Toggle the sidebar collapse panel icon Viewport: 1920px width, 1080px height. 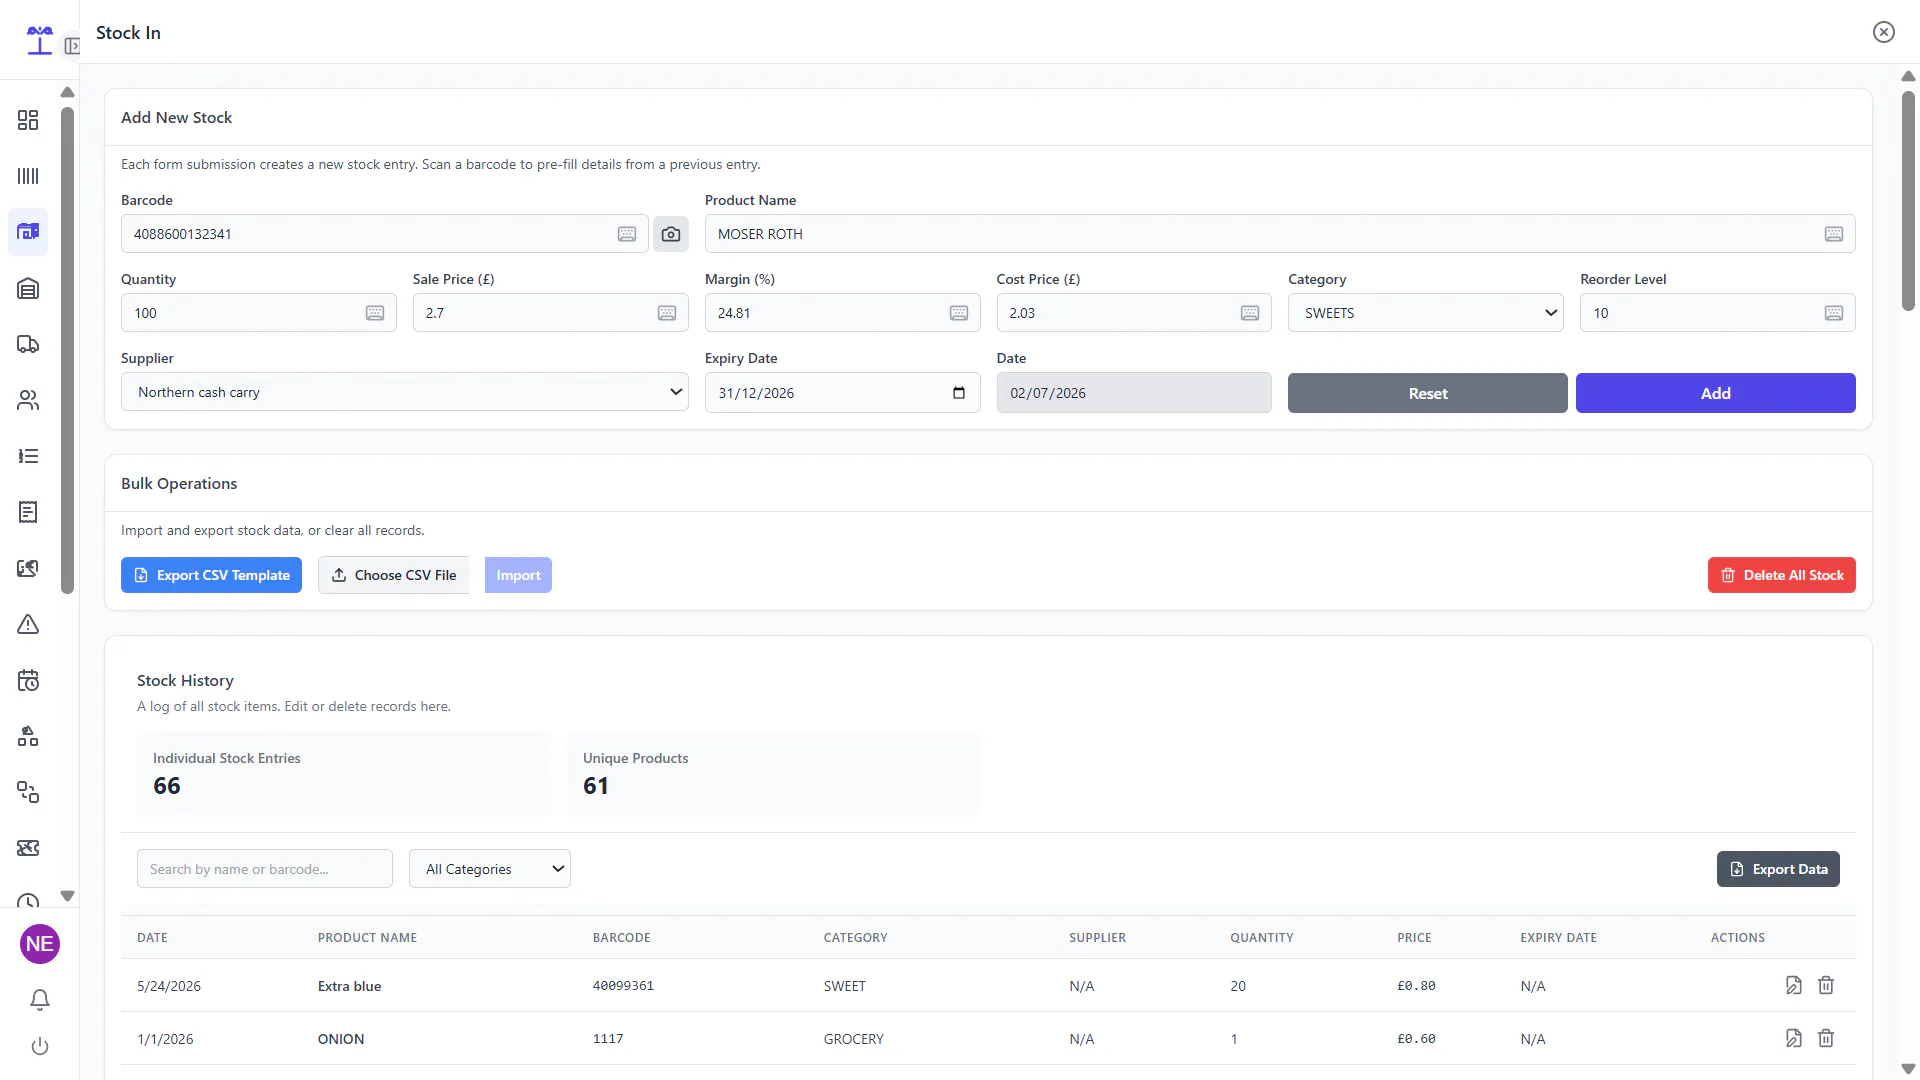(x=72, y=46)
